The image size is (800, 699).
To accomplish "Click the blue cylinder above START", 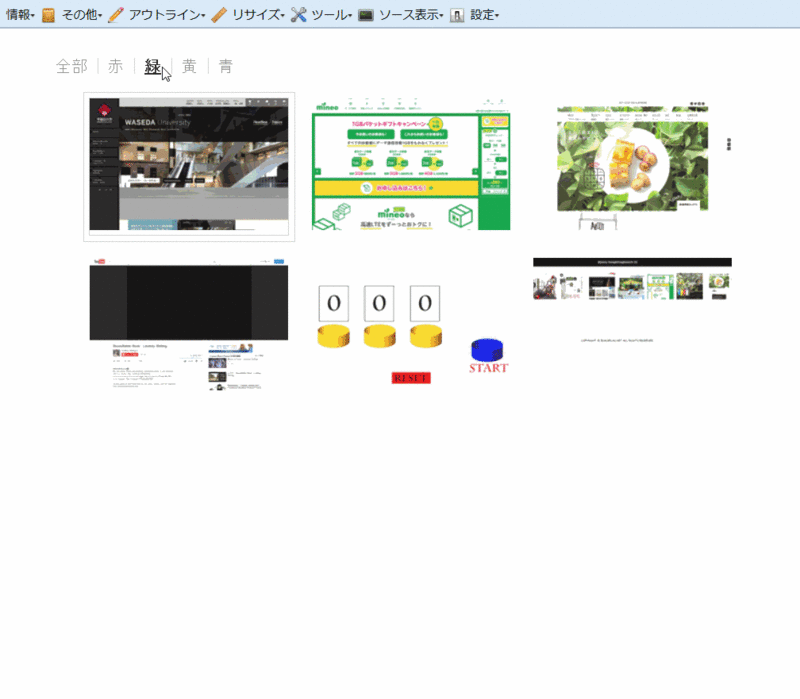I will [487, 348].
